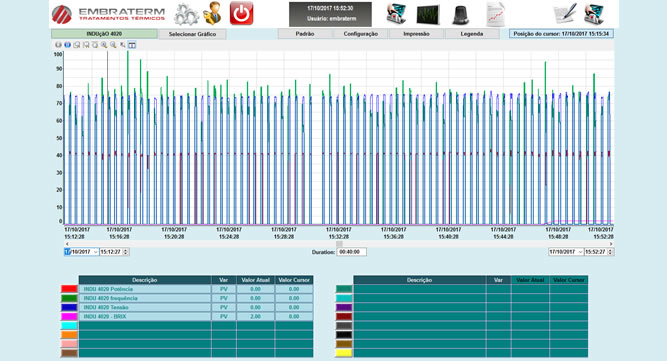The width and height of the screenshot is (667, 361).
Task: Click the red INDU 4020 Potência swatch
Action: (x=69, y=289)
